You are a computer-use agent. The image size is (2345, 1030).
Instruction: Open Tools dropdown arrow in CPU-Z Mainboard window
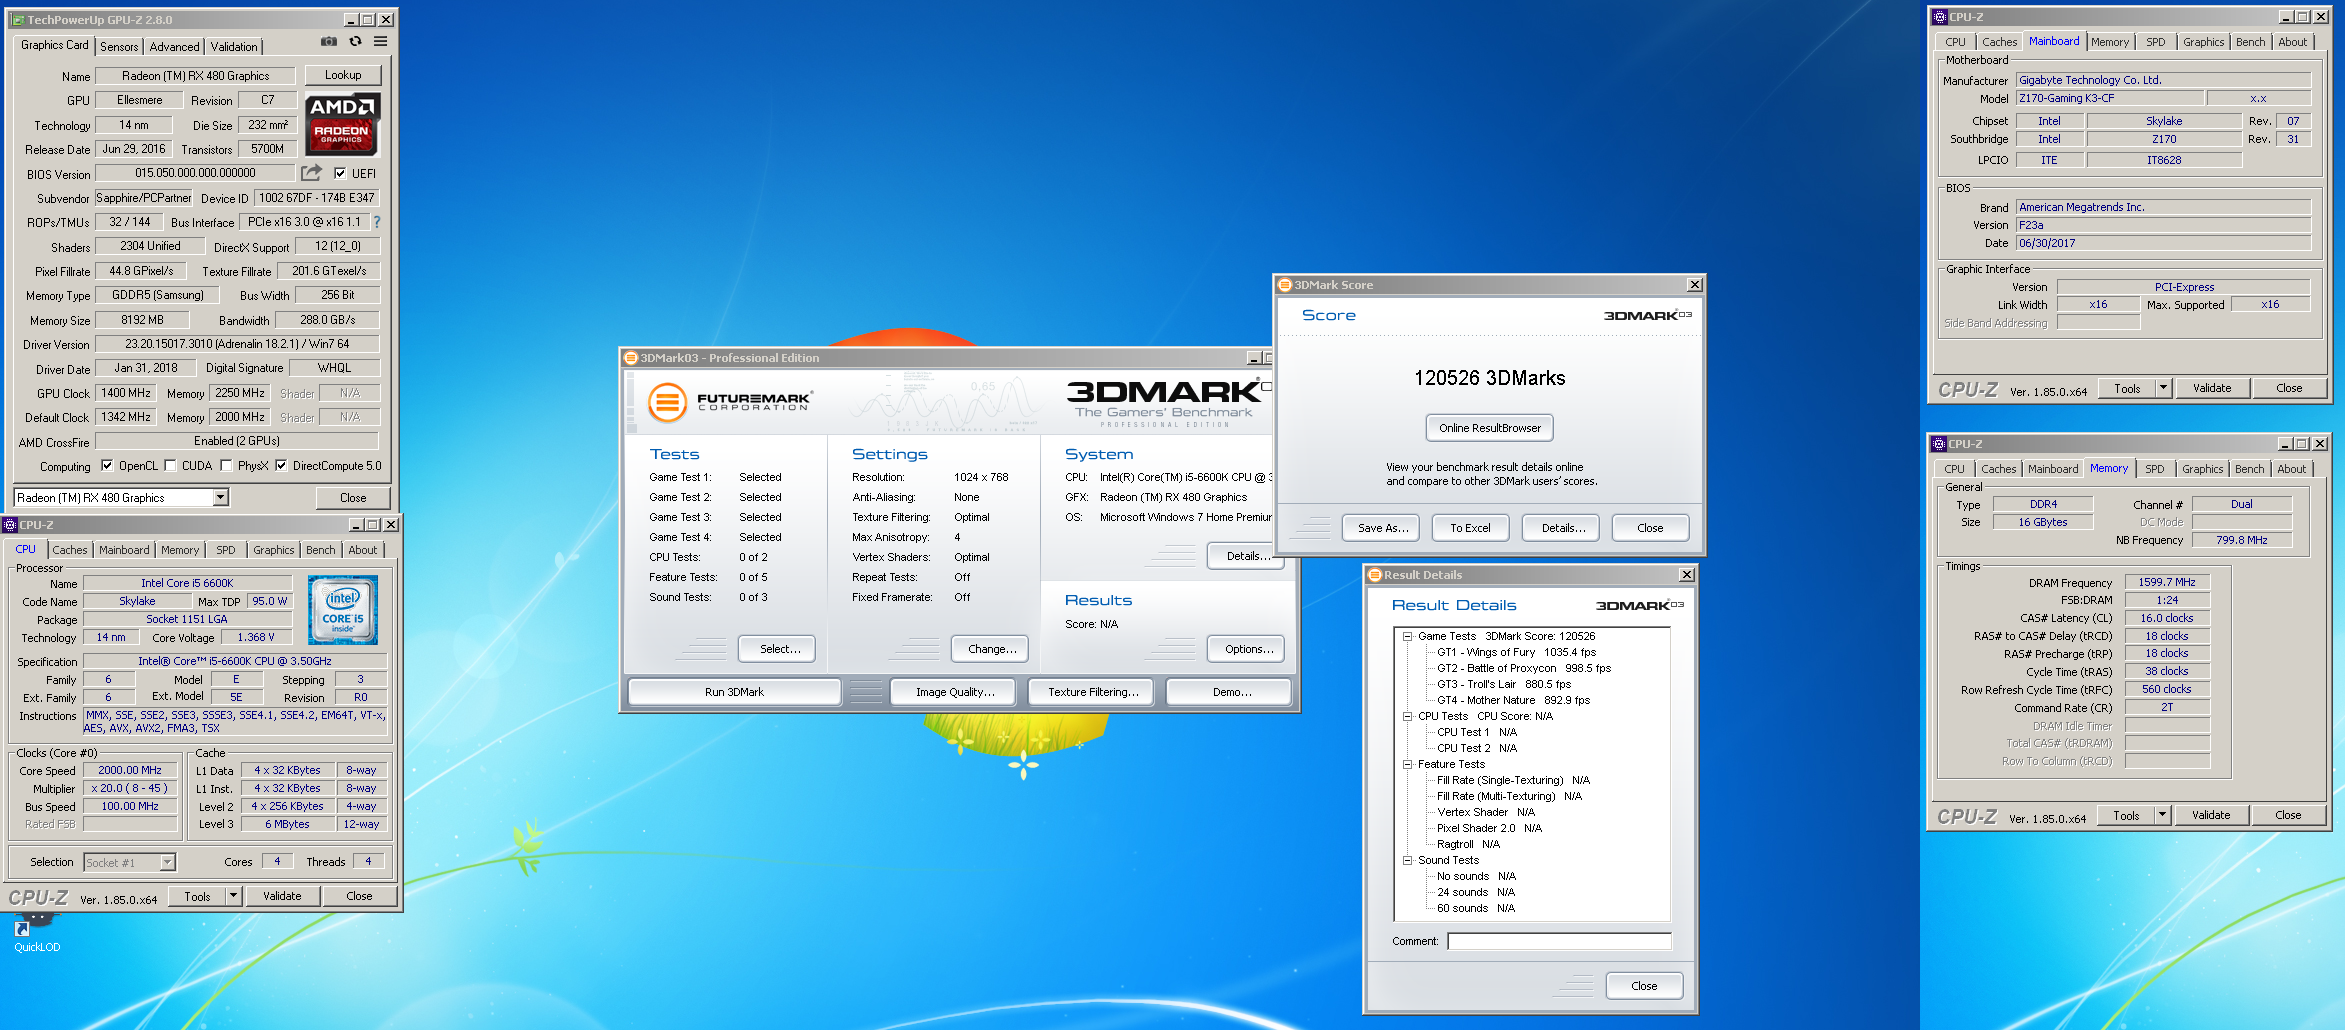(2163, 389)
